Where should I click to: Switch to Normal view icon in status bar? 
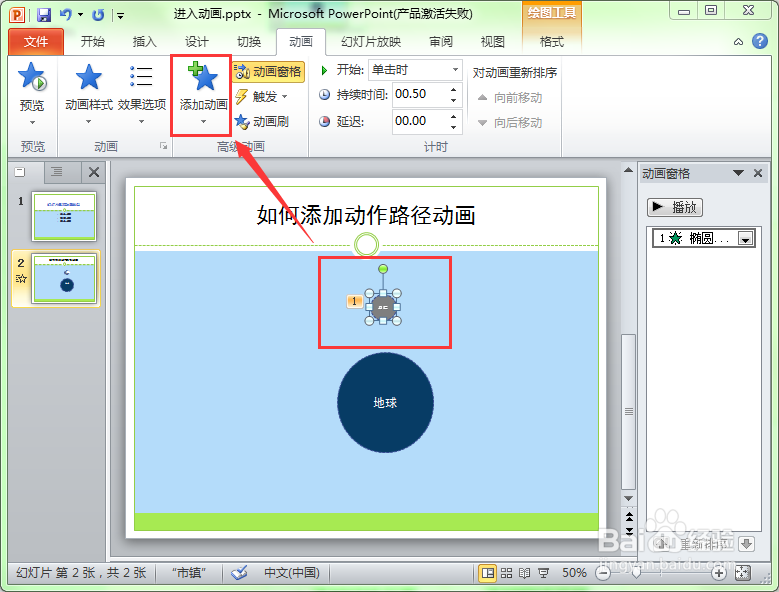487,573
